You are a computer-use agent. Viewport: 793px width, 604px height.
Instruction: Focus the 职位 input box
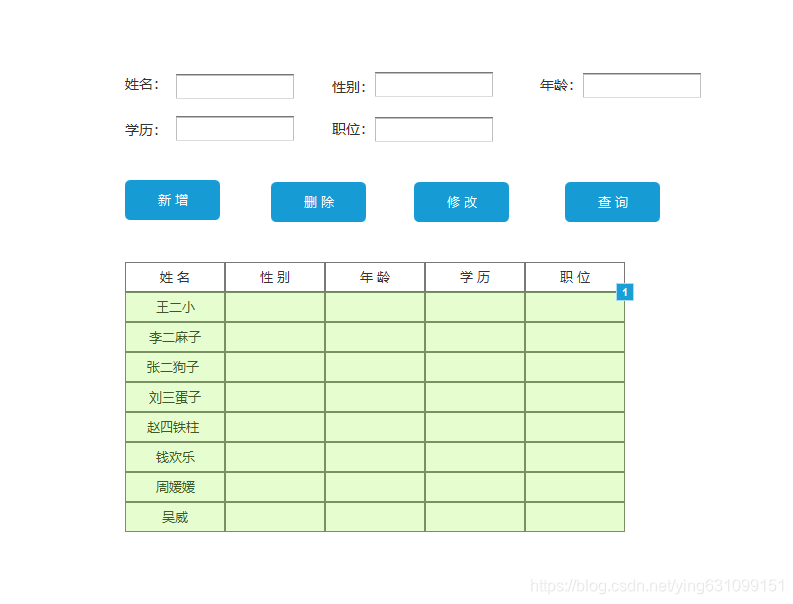click(434, 130)
